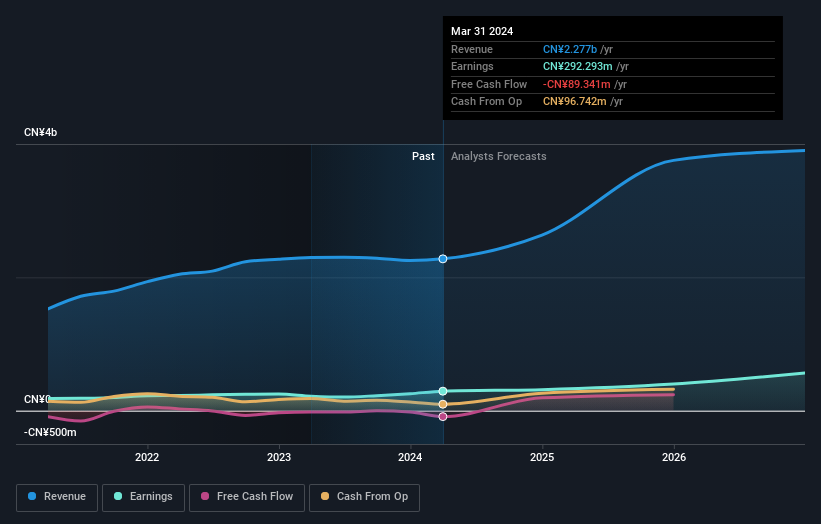Toggle the Cash From Op legend button
Screen dimensions: 821x524
[364, 497]
